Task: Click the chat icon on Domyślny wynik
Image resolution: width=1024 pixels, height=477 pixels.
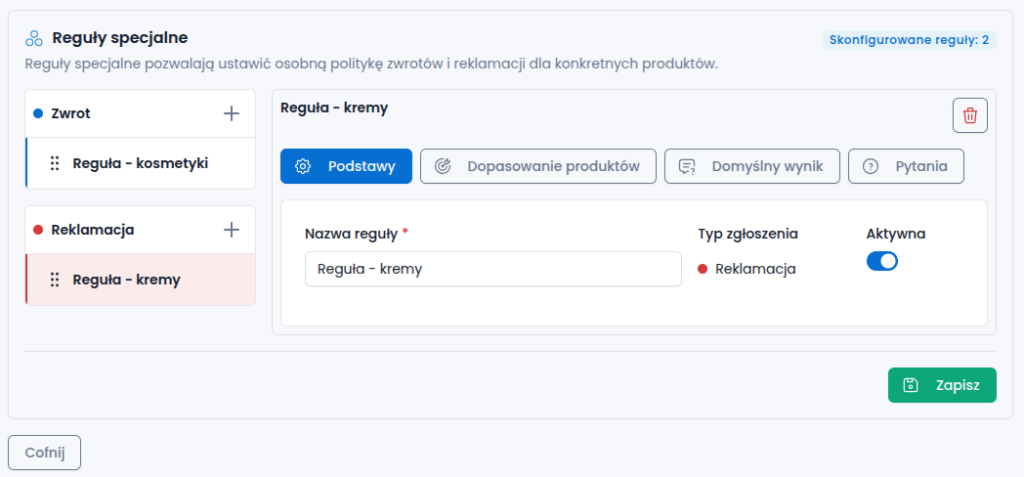Action: 686,166
